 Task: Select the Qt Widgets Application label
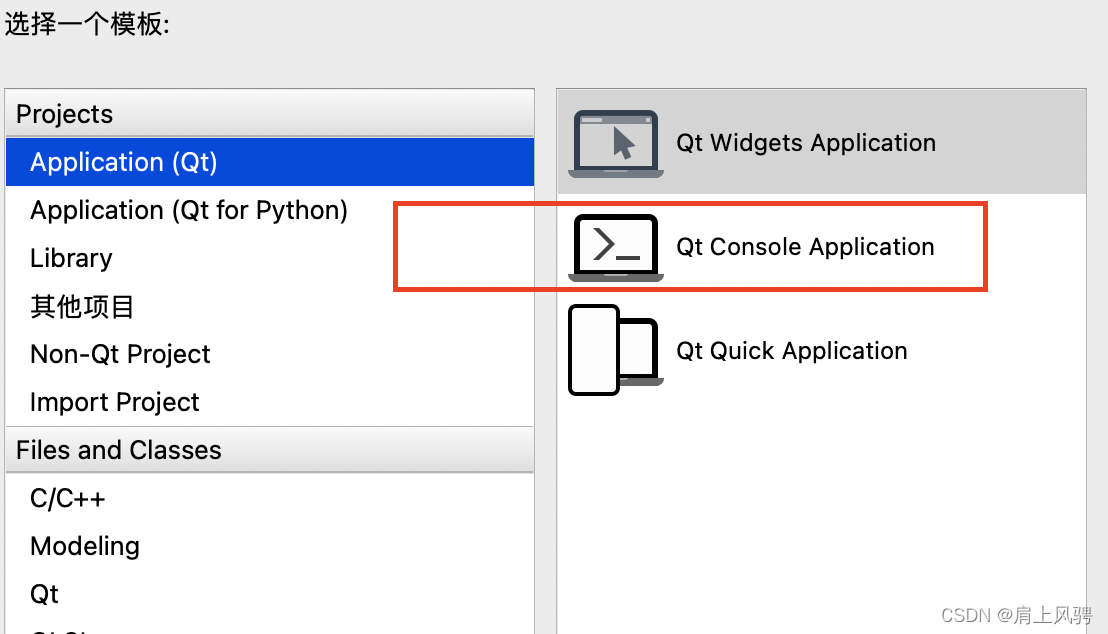[x=806, y=143]
